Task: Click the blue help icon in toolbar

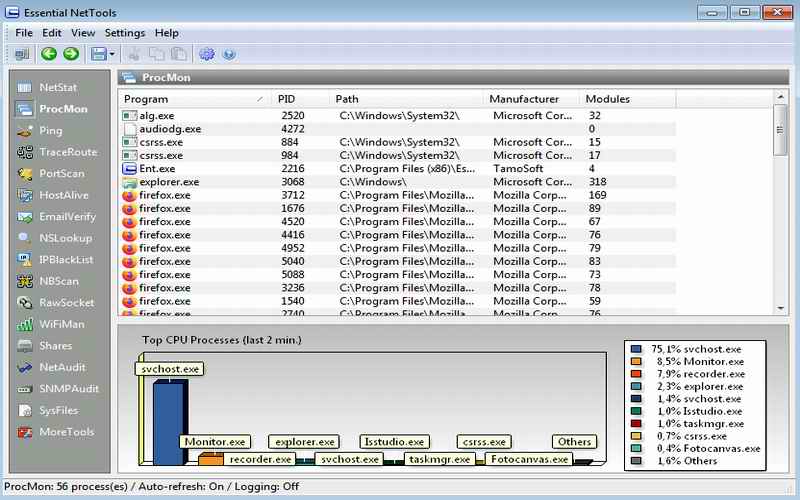Action: point(228,54)
